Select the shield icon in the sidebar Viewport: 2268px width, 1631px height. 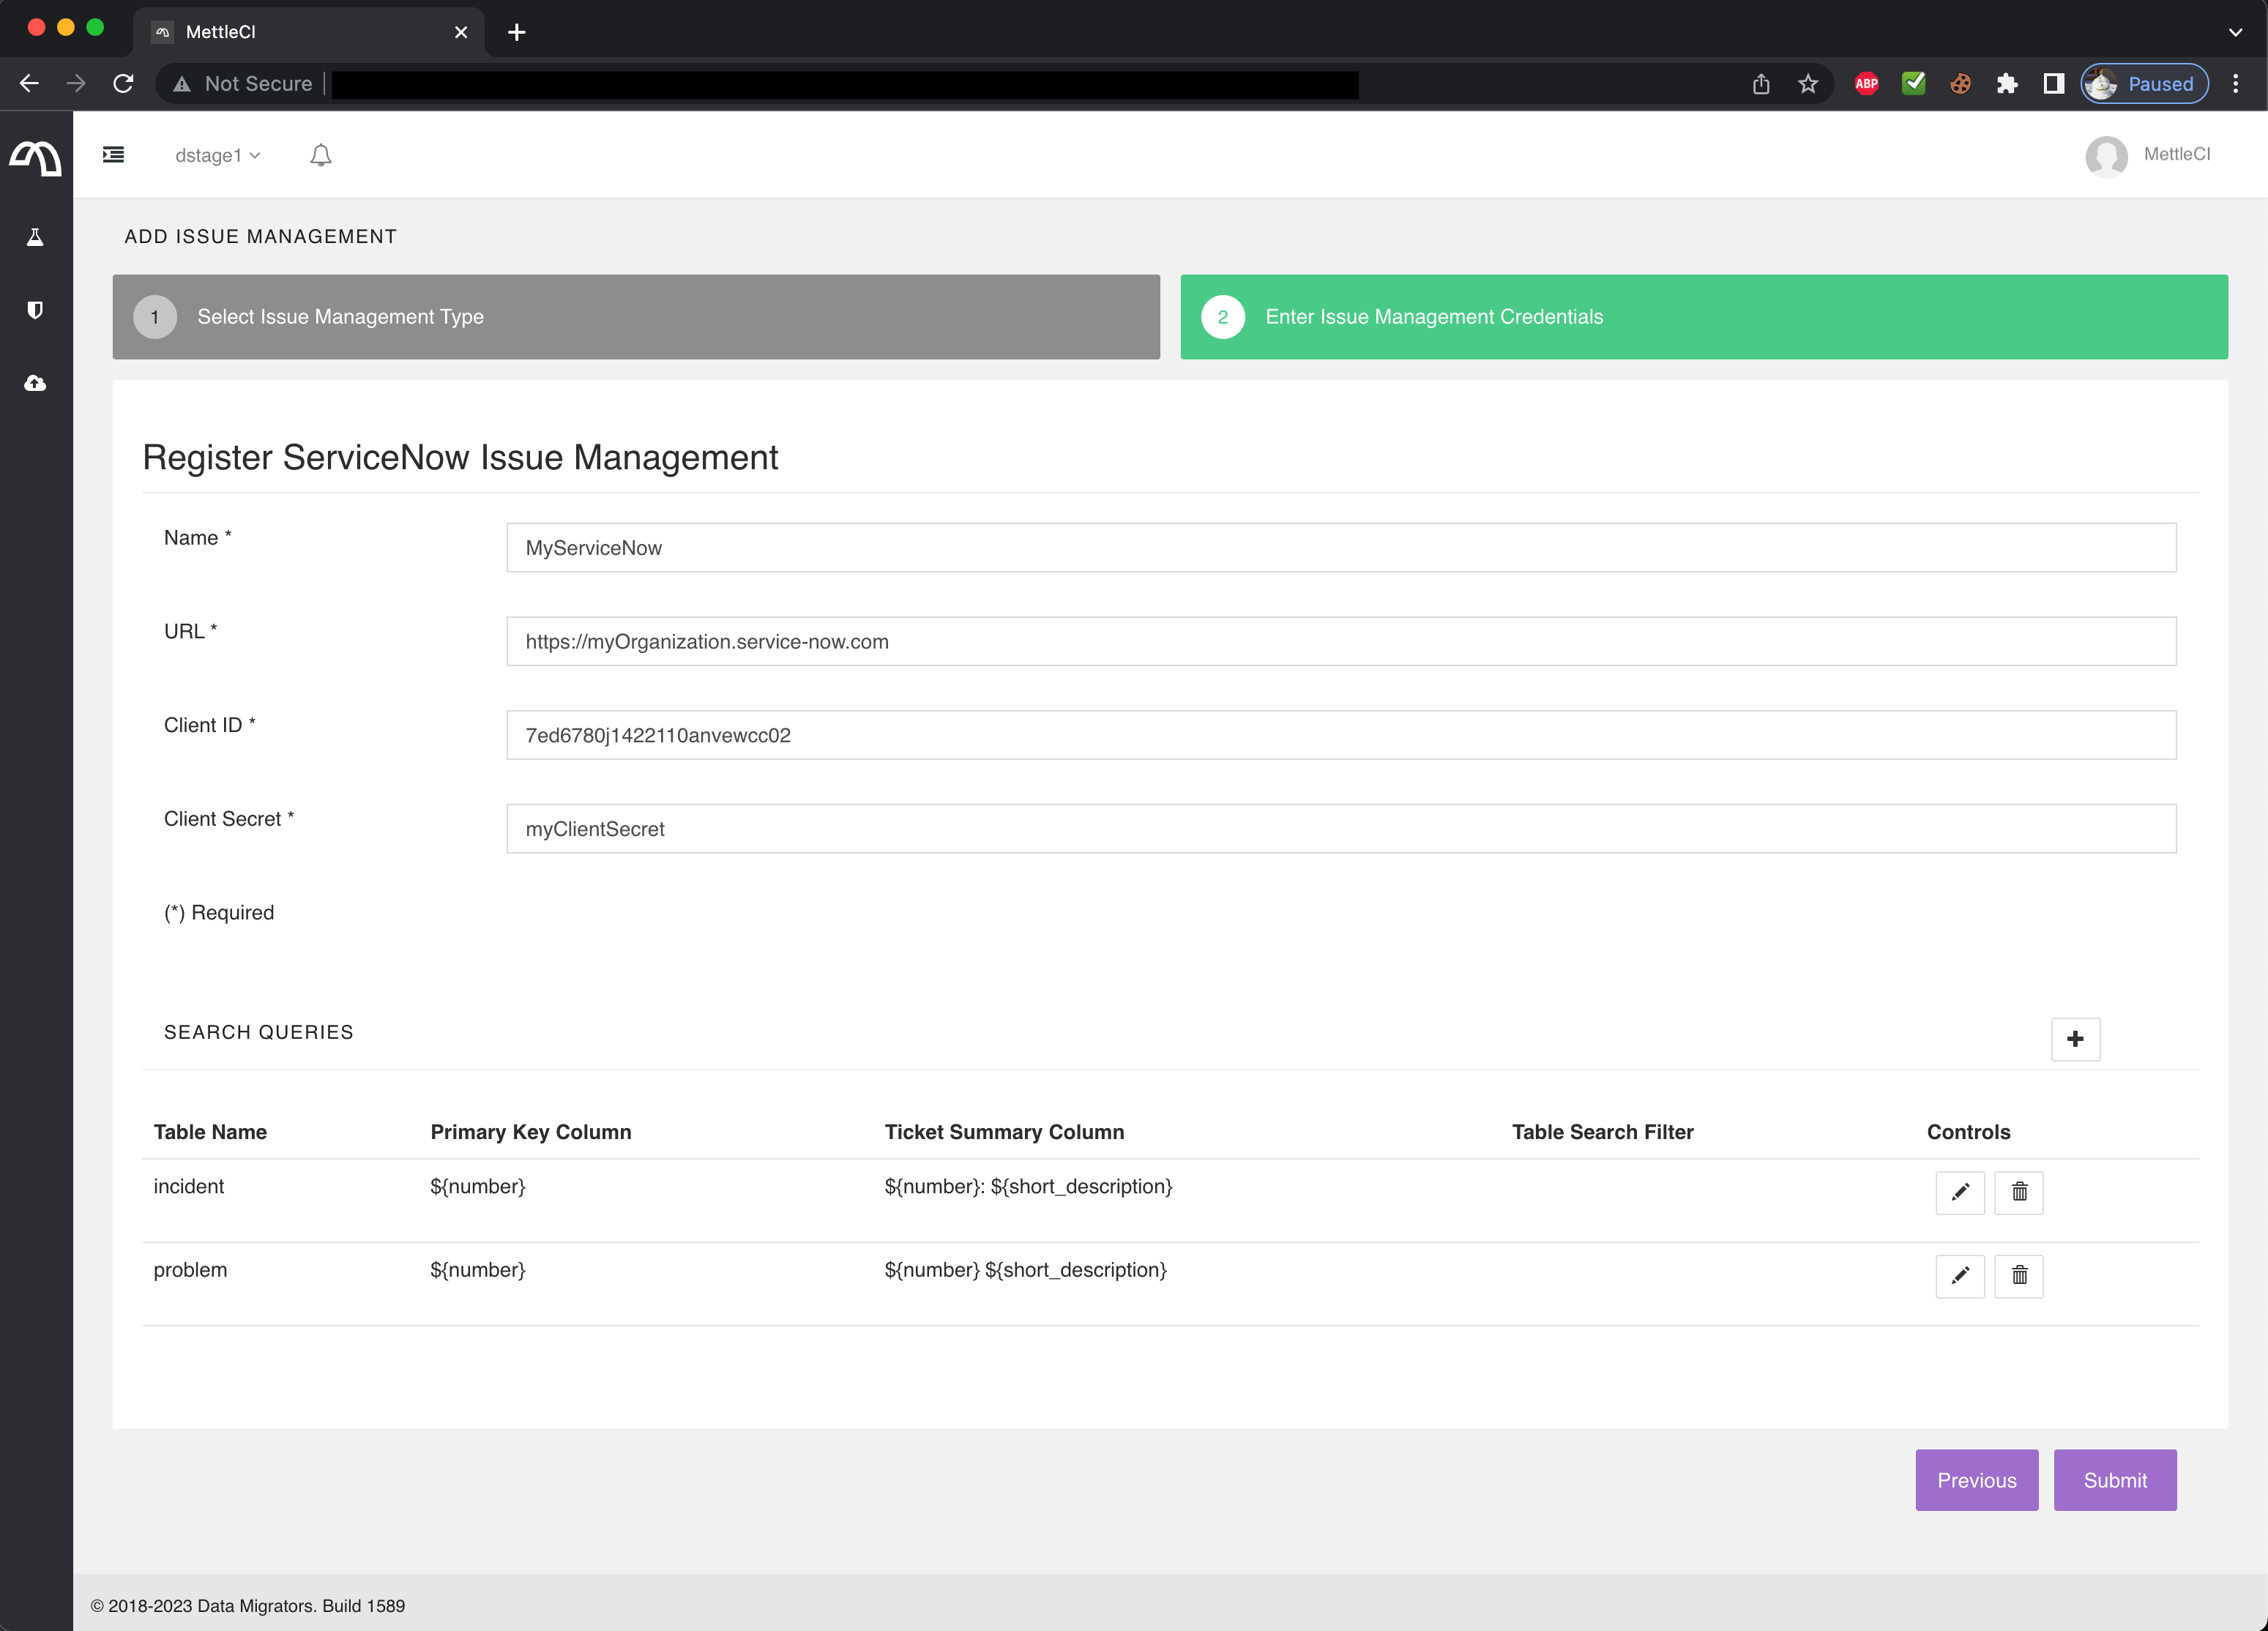tap(36, 309)
